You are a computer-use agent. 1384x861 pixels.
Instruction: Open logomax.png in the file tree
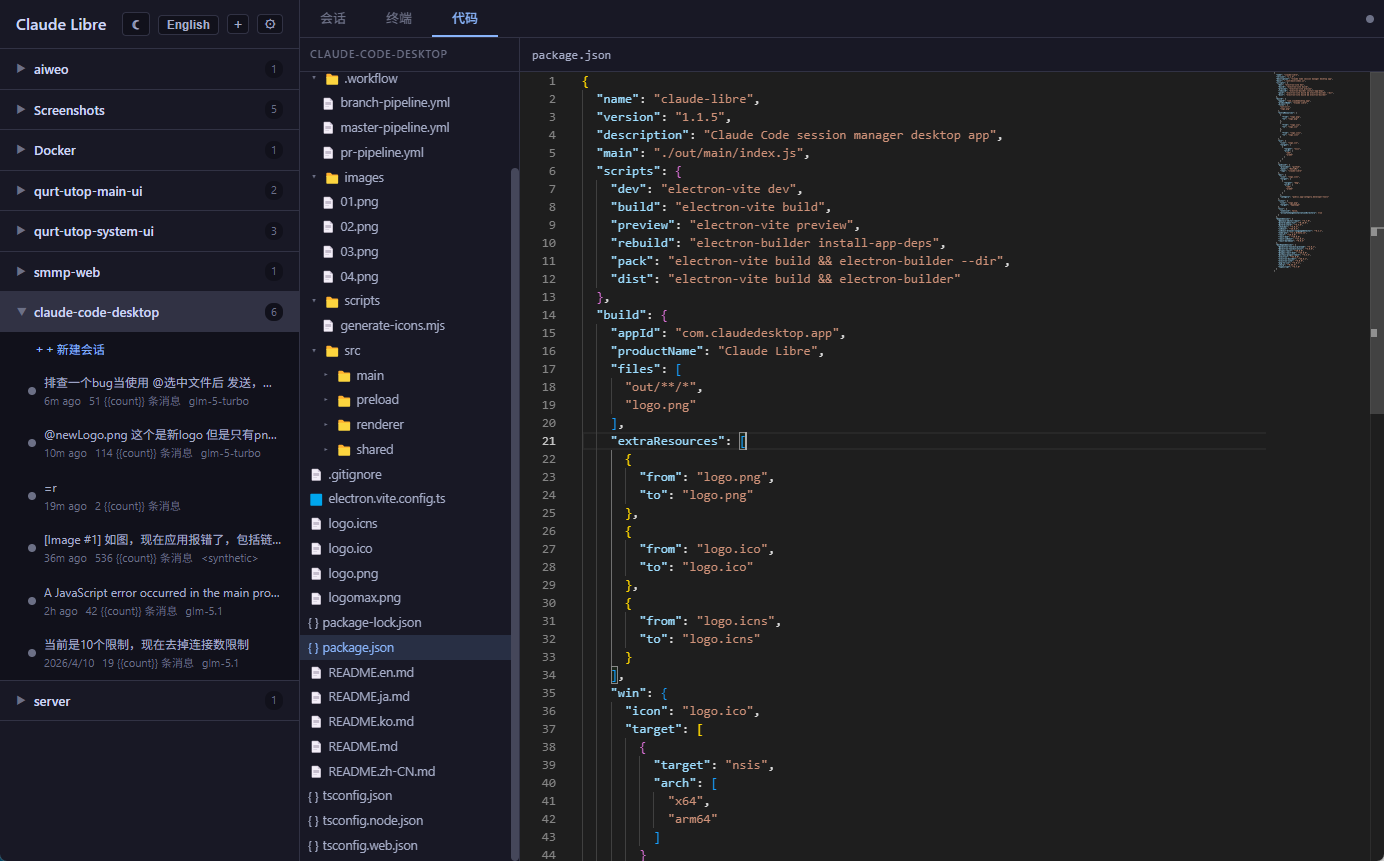coord(364,598)
